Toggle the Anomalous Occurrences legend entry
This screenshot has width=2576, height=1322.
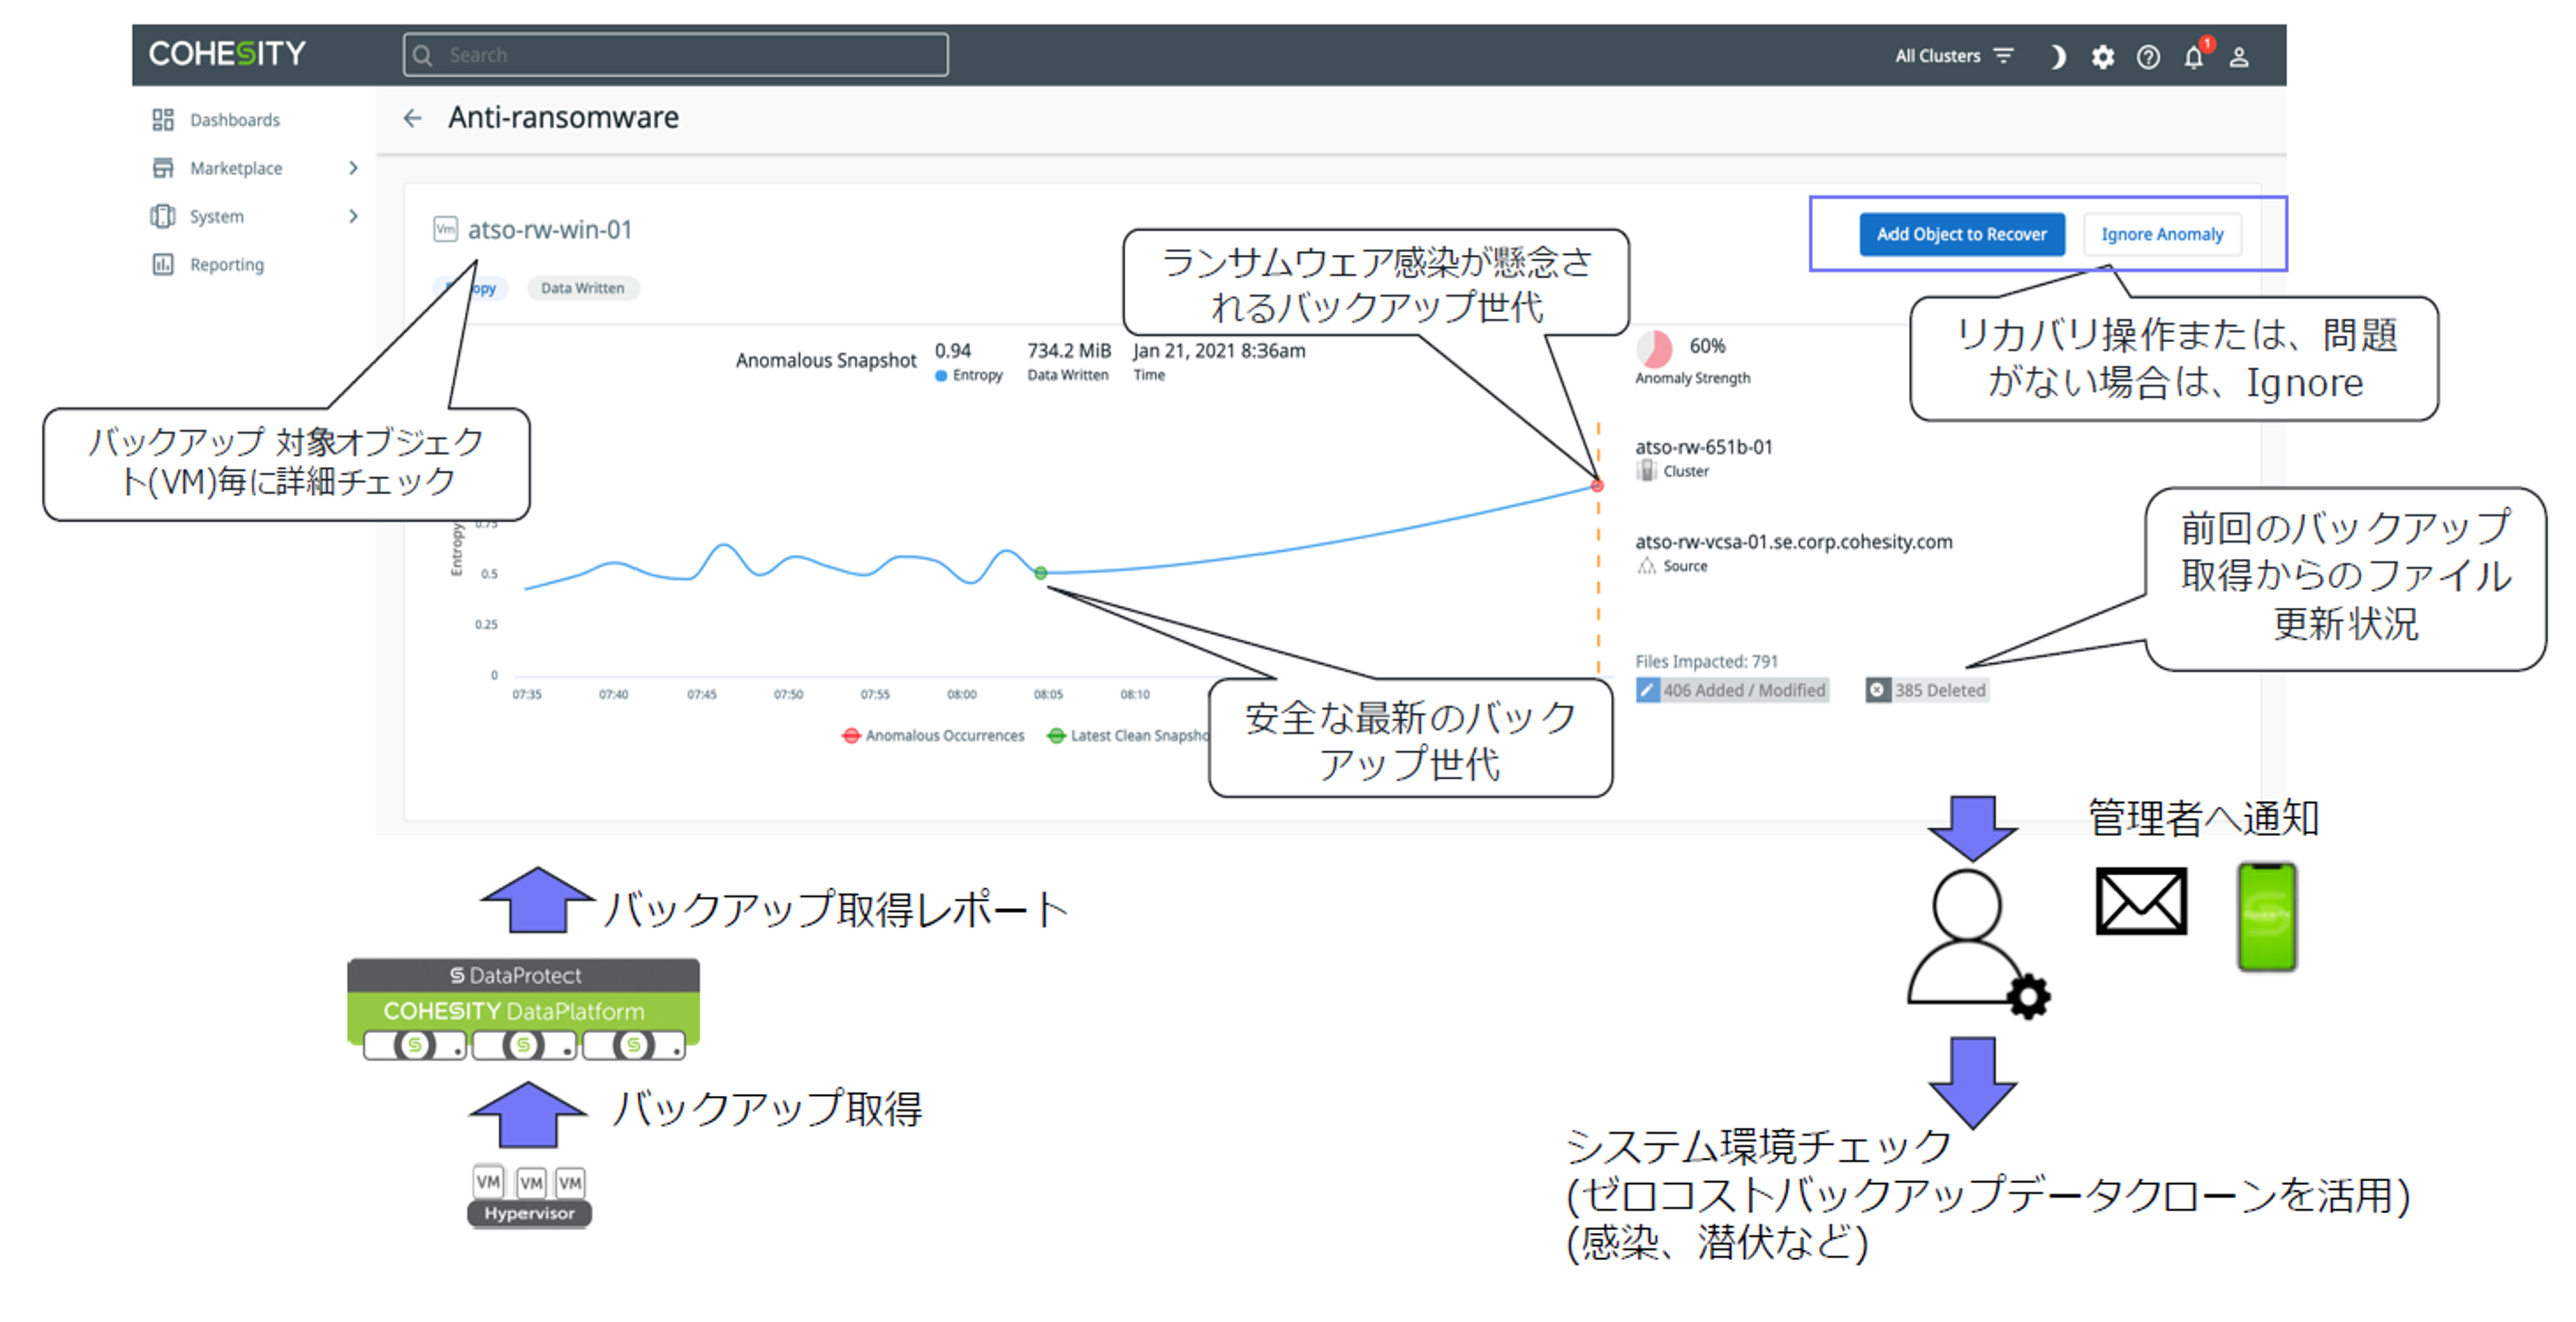[x=934, y=736]
